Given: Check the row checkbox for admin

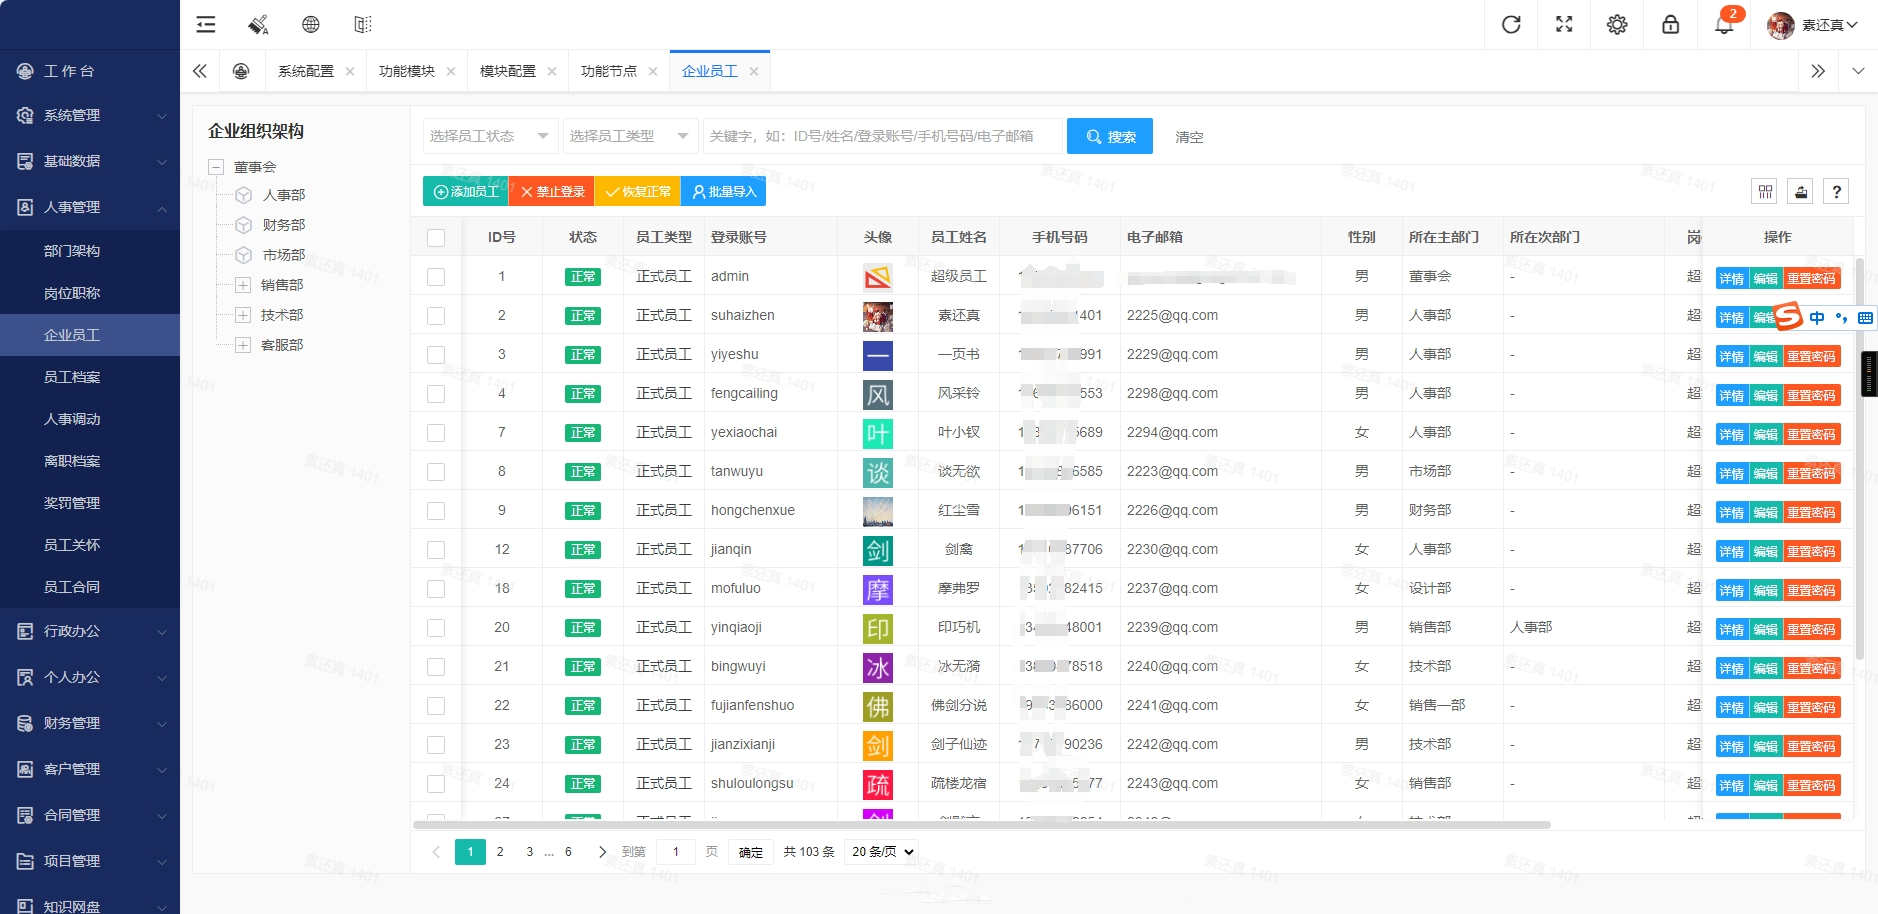Looking at the screenshot, I should coord(436,276).
